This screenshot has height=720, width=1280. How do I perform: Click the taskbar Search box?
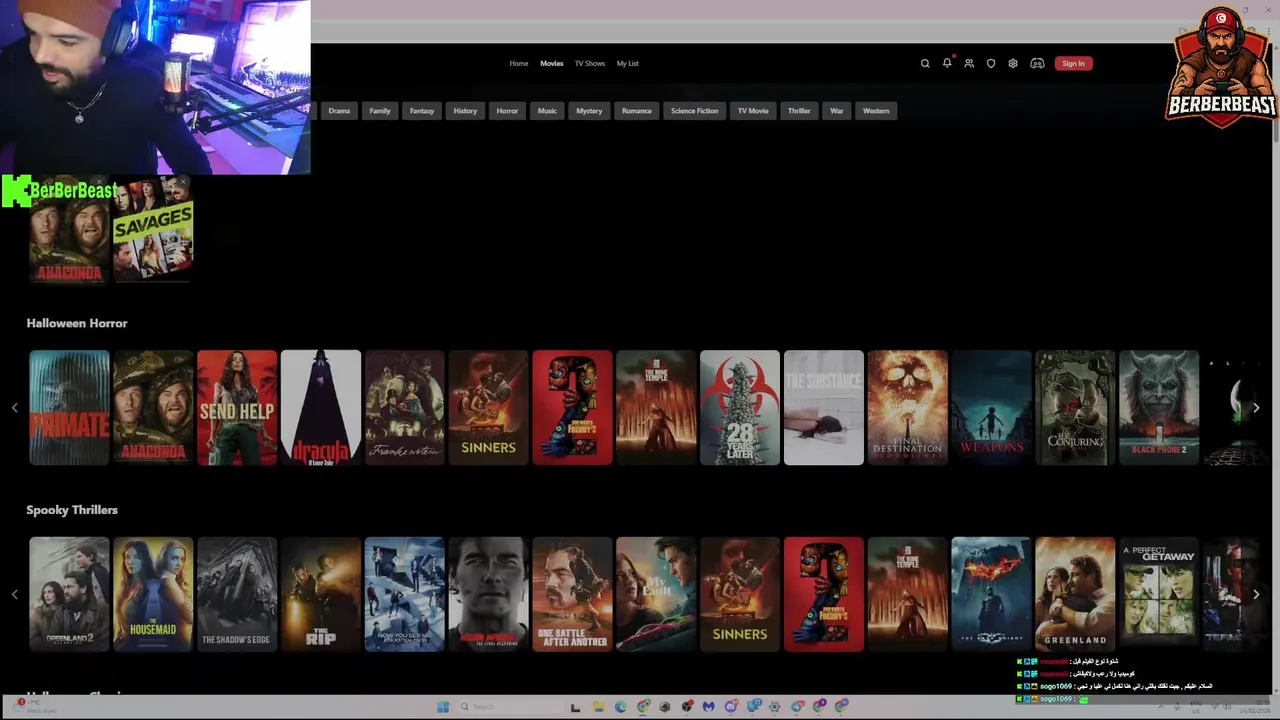tap(510, 707)
